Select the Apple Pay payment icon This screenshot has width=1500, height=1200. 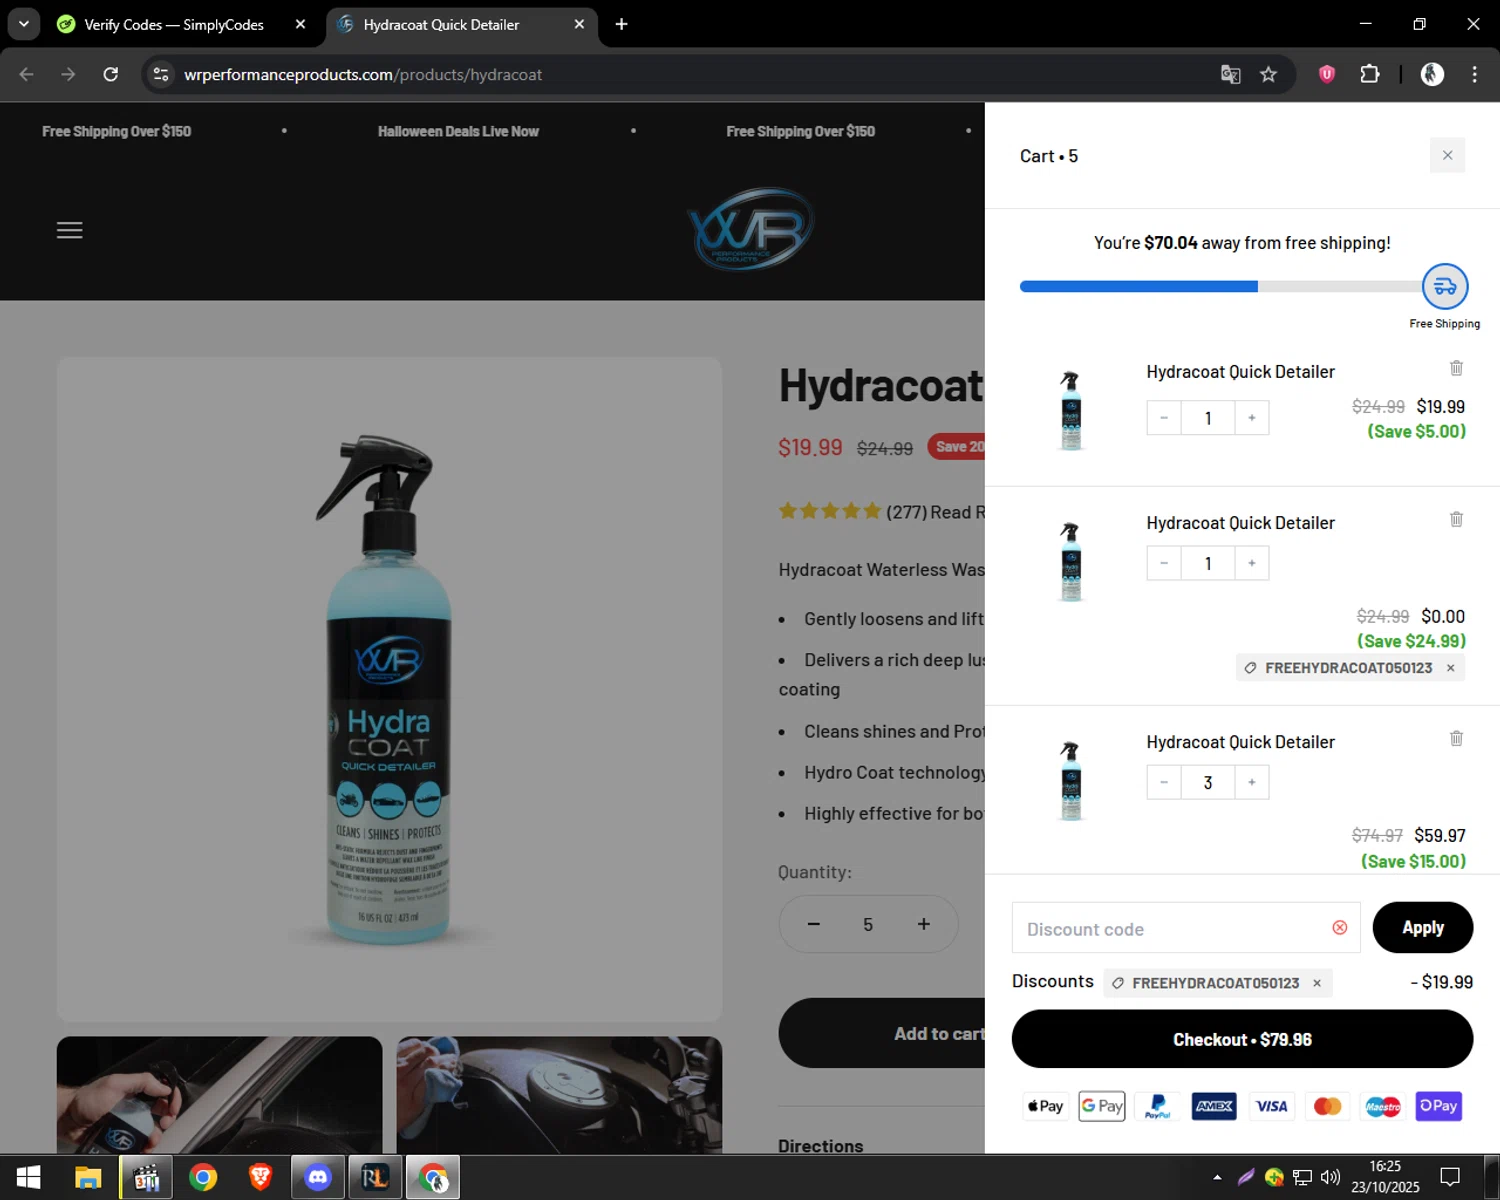coord(1046,1106)
